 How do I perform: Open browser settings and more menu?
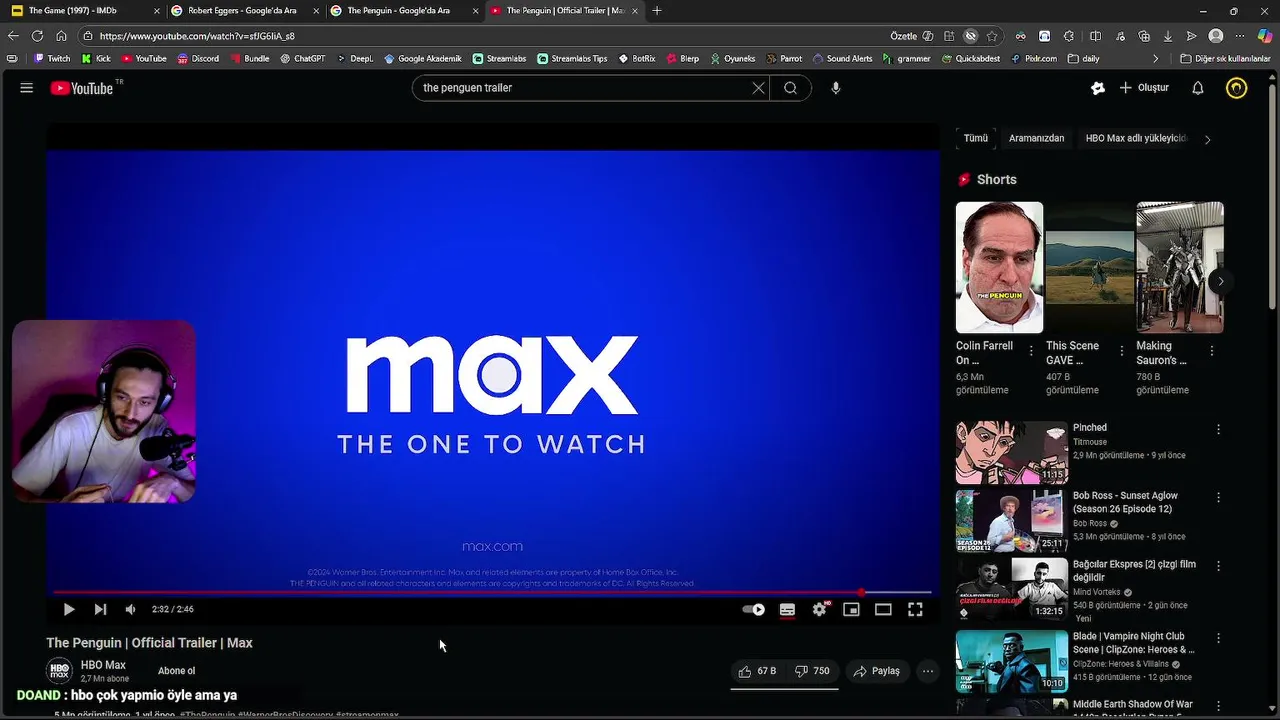pos(1241,36)
